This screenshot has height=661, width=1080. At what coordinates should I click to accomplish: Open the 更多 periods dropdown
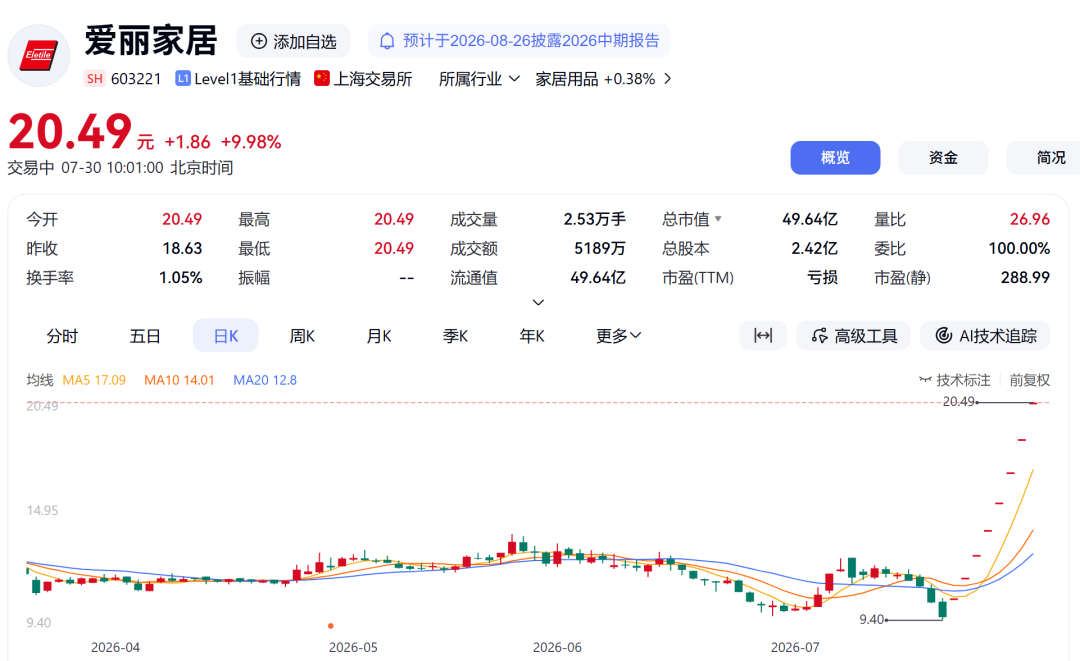tap(618, 335)
